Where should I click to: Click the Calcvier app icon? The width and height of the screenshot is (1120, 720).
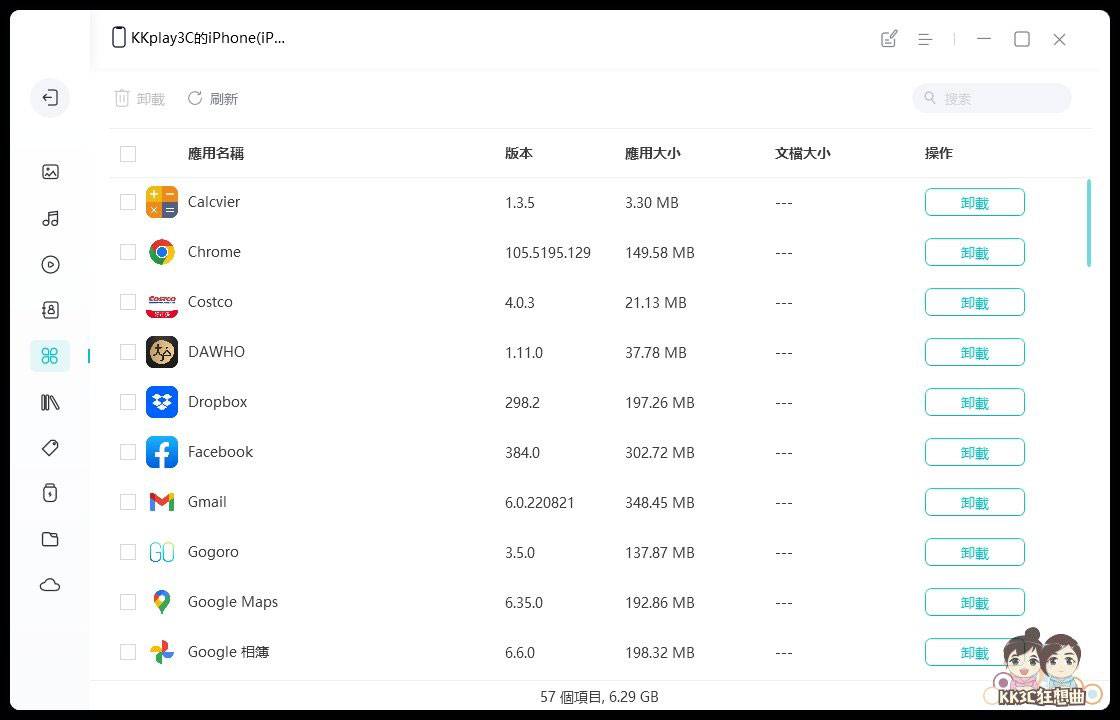(x=161, y=202)
